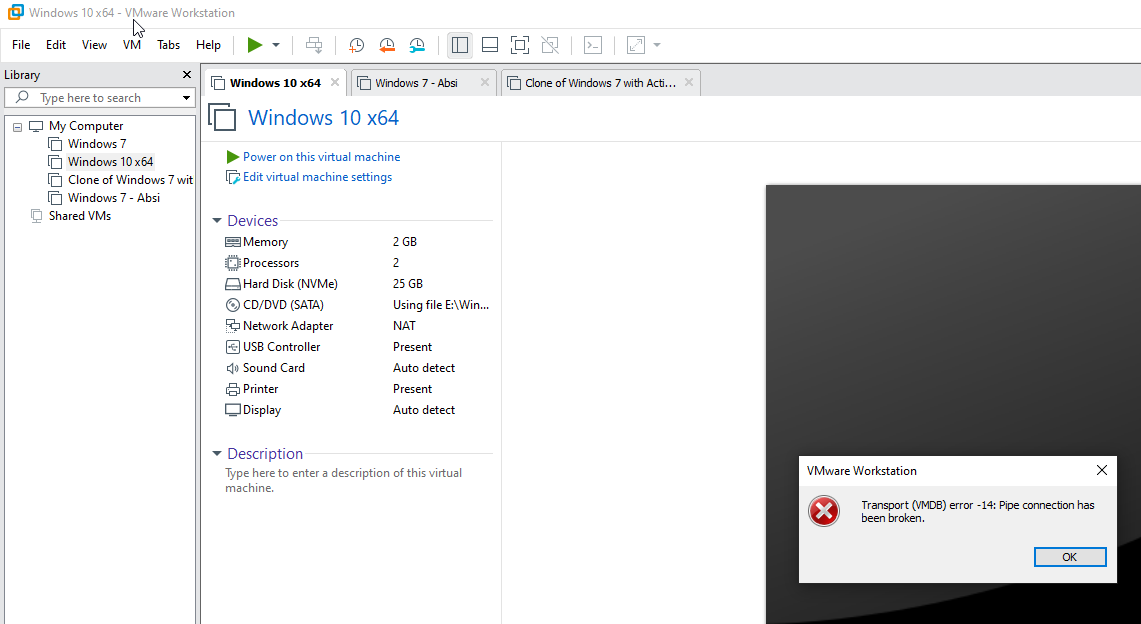
Task: Close the Windows 7 - Absi tab
Action: click(x=485, y=82)
